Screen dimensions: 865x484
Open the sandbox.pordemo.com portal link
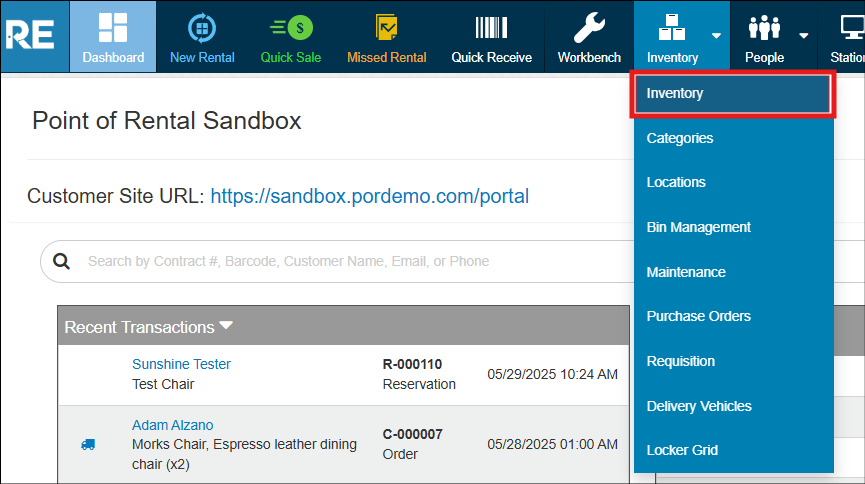(x=369, y=196)
